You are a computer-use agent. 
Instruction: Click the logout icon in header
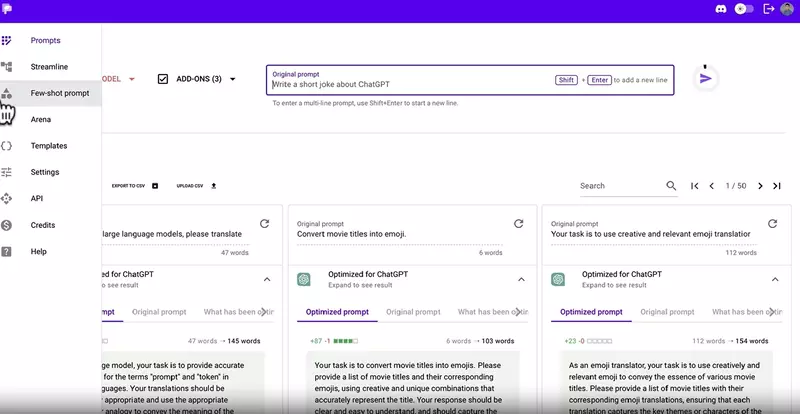(768, 9)
